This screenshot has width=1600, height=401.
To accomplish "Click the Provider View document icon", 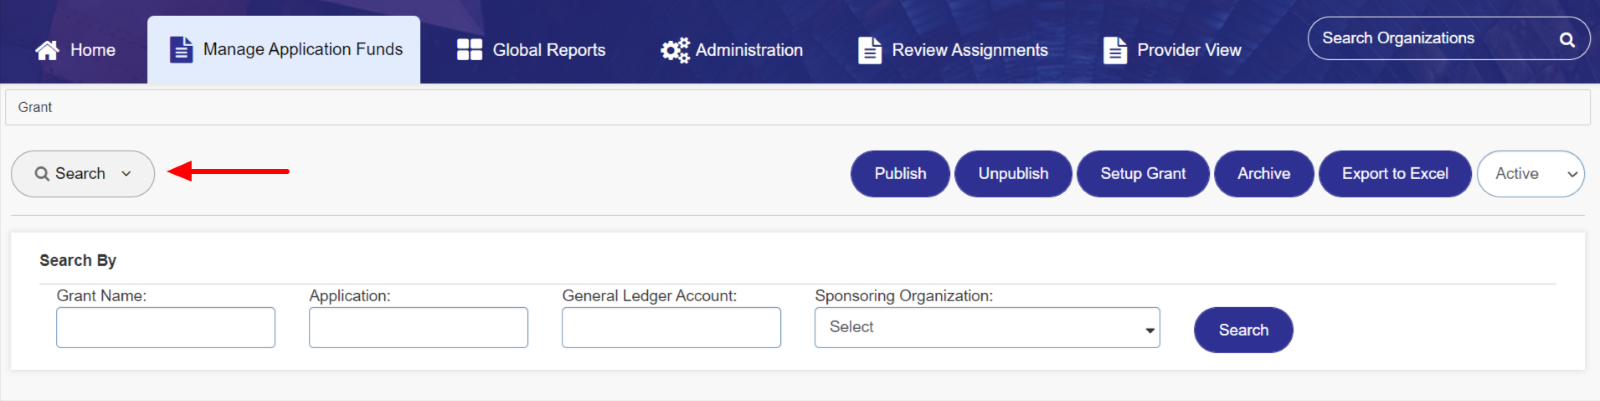I will tap(1115, 50).
